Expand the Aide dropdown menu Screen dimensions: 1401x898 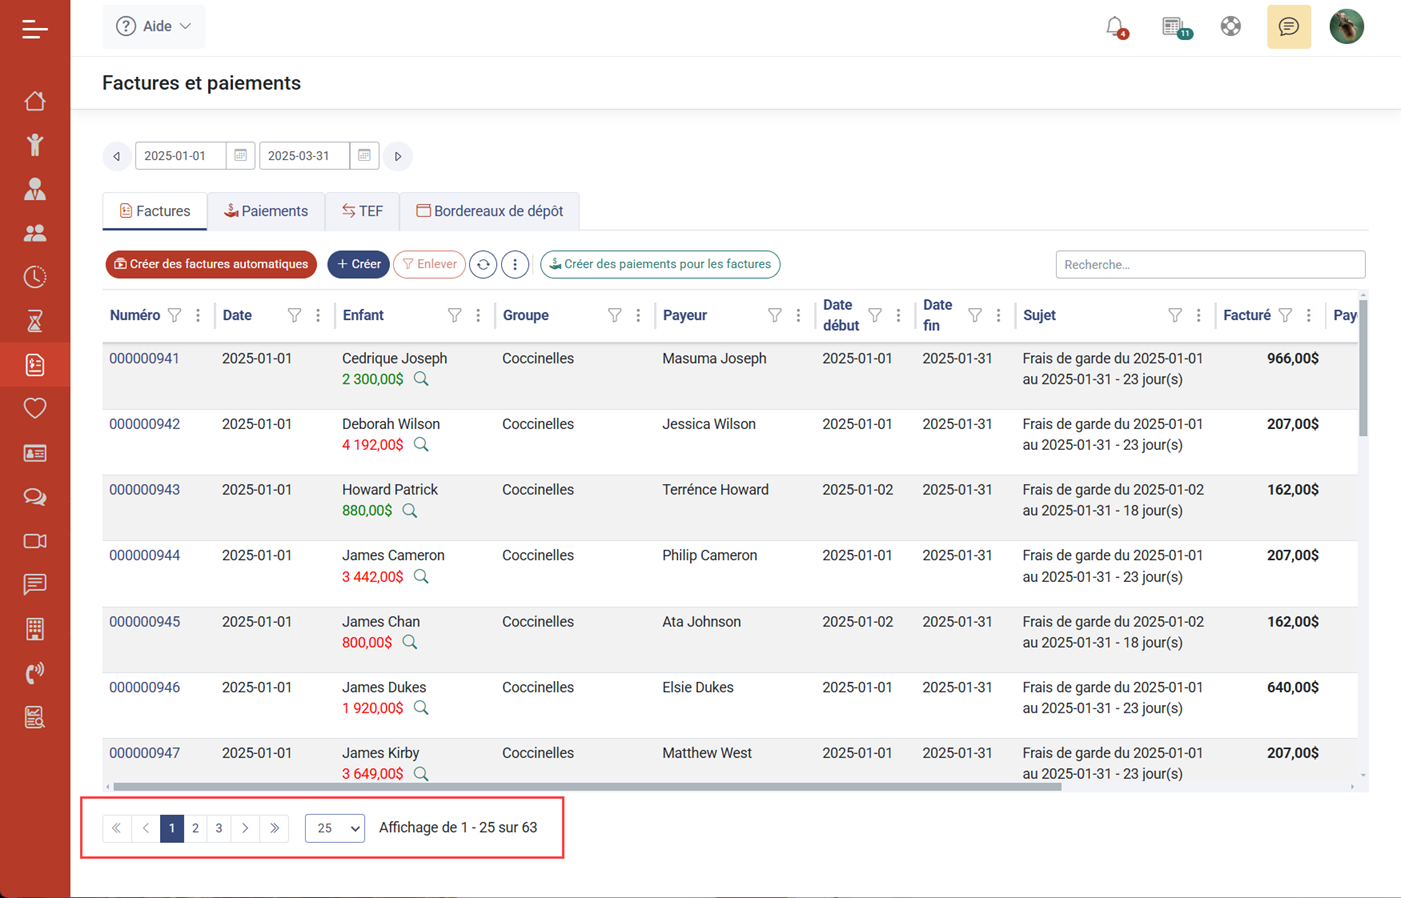coord(154,27)
